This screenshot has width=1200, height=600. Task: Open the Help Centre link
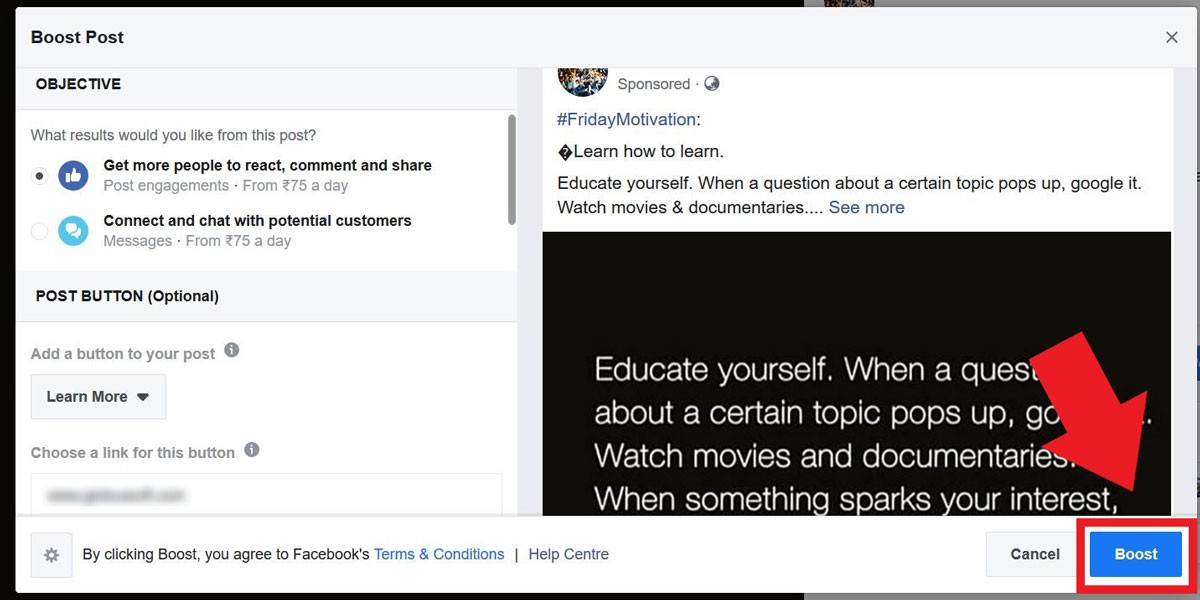568,554
